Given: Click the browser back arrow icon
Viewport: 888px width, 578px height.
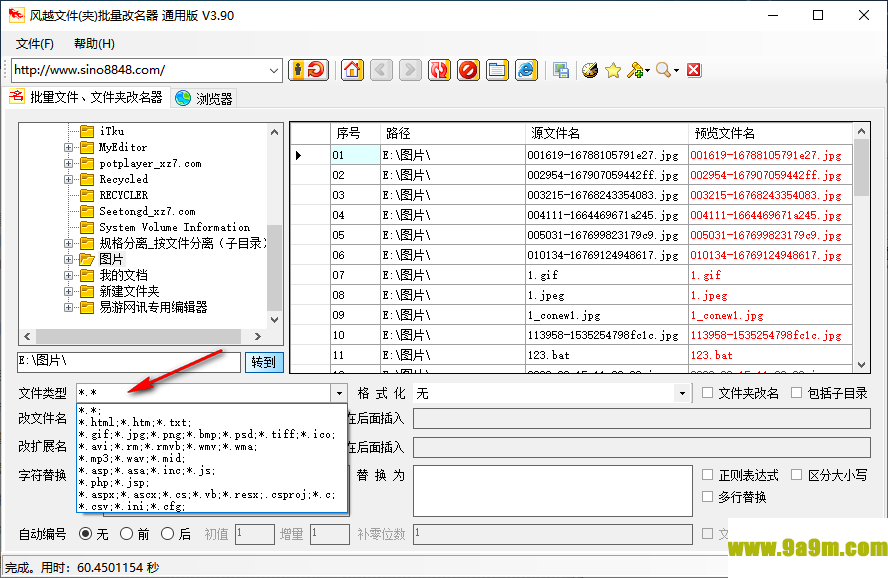Looking at the screenshot, I should (x=381, y=70).
